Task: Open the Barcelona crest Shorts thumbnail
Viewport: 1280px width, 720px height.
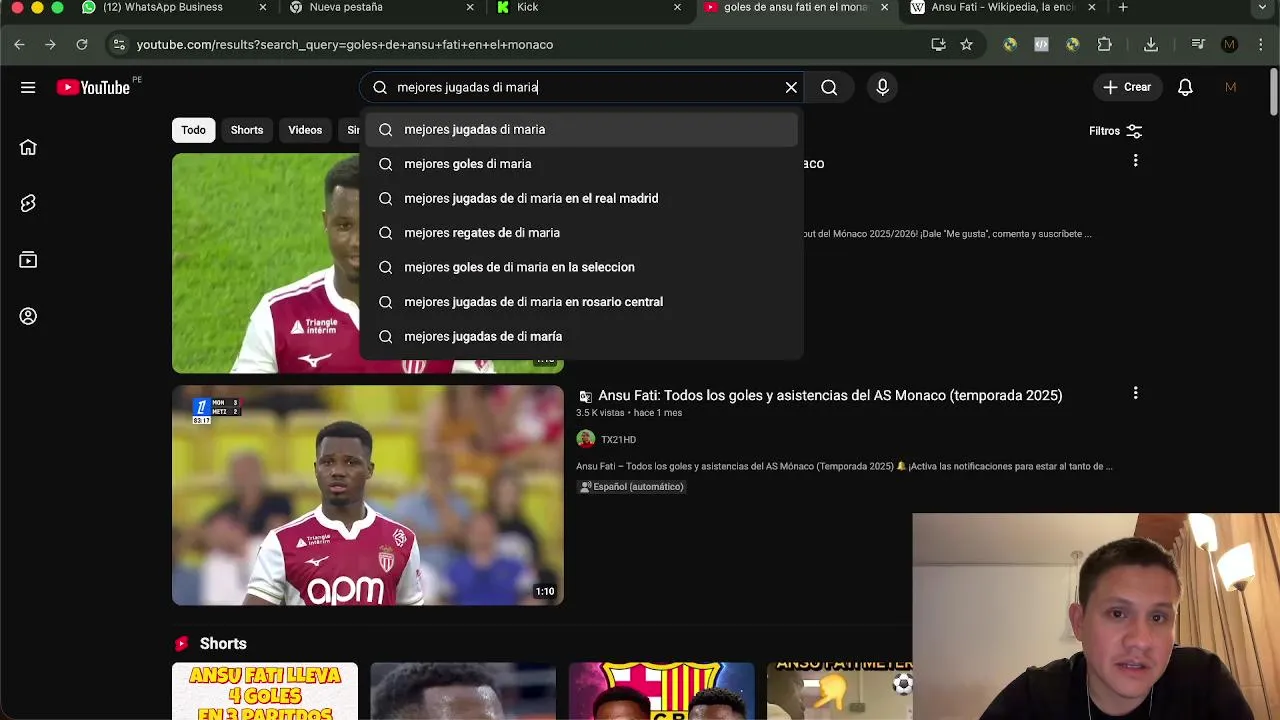Action: coord(662,691)
